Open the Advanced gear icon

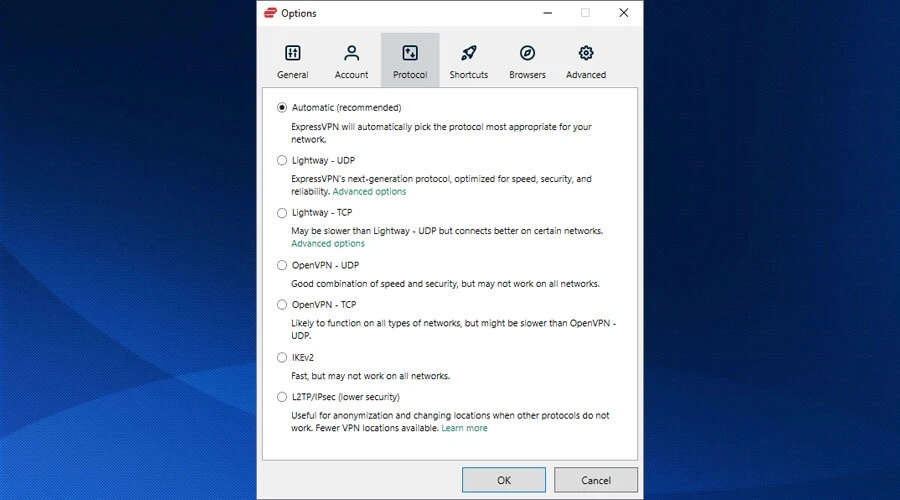586,53
